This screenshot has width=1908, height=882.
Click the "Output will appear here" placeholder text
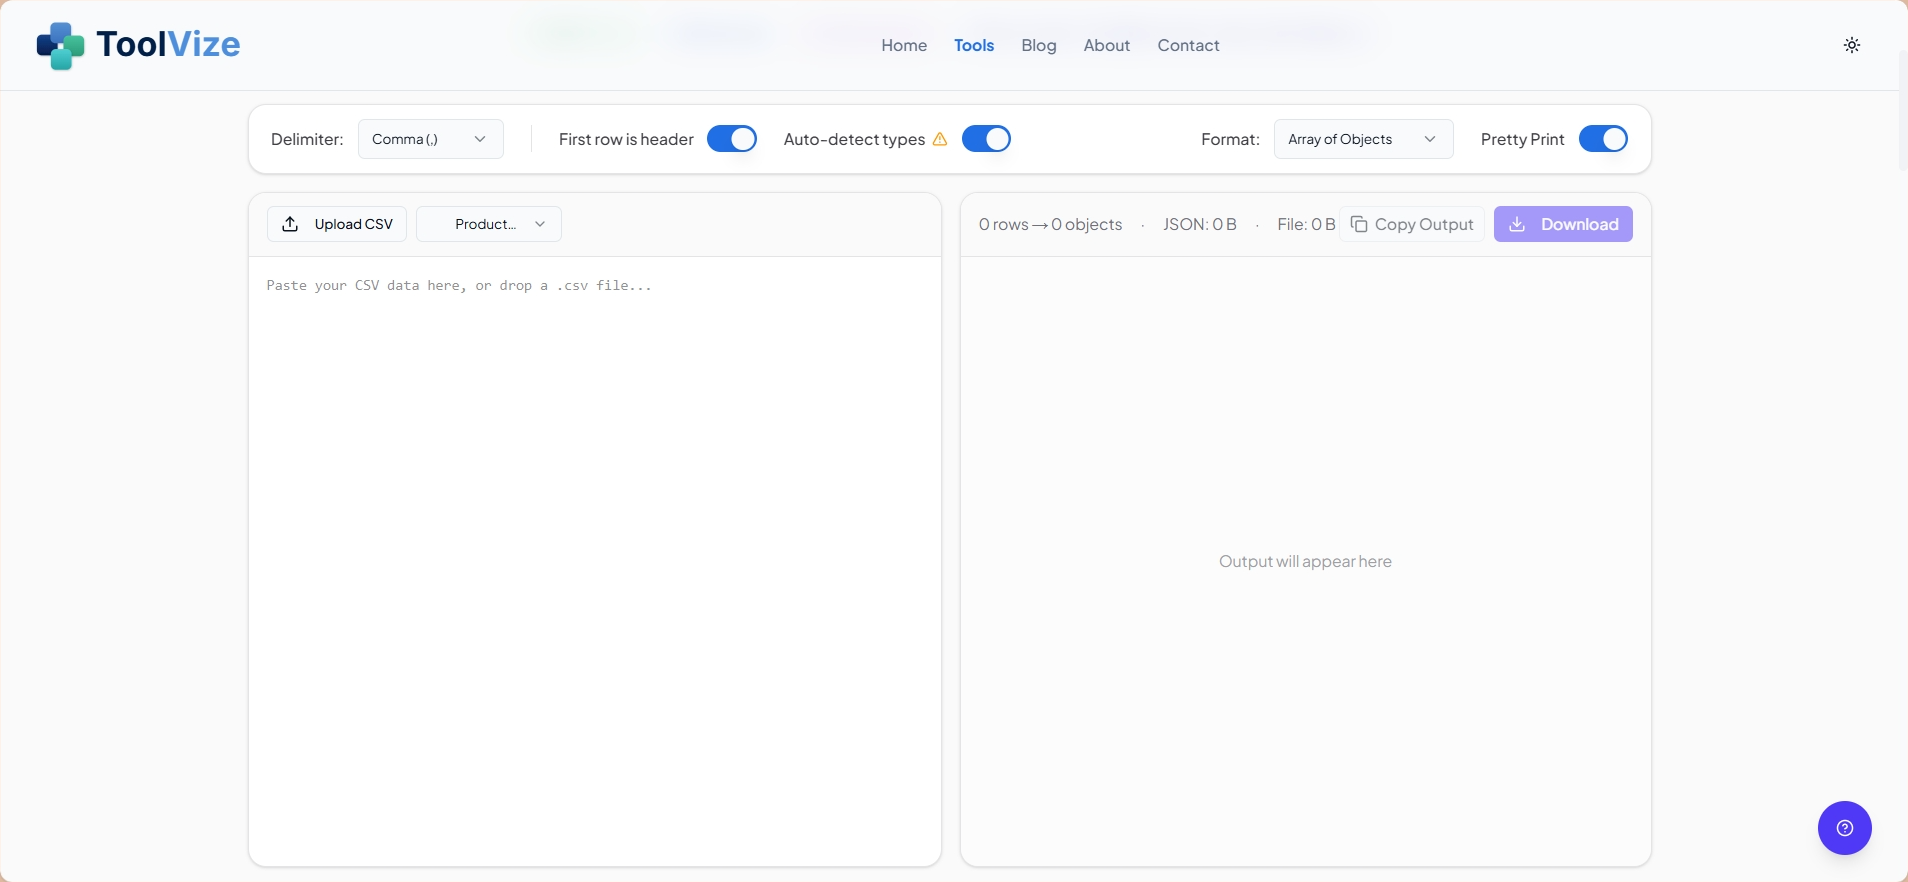coord(1306,561)
